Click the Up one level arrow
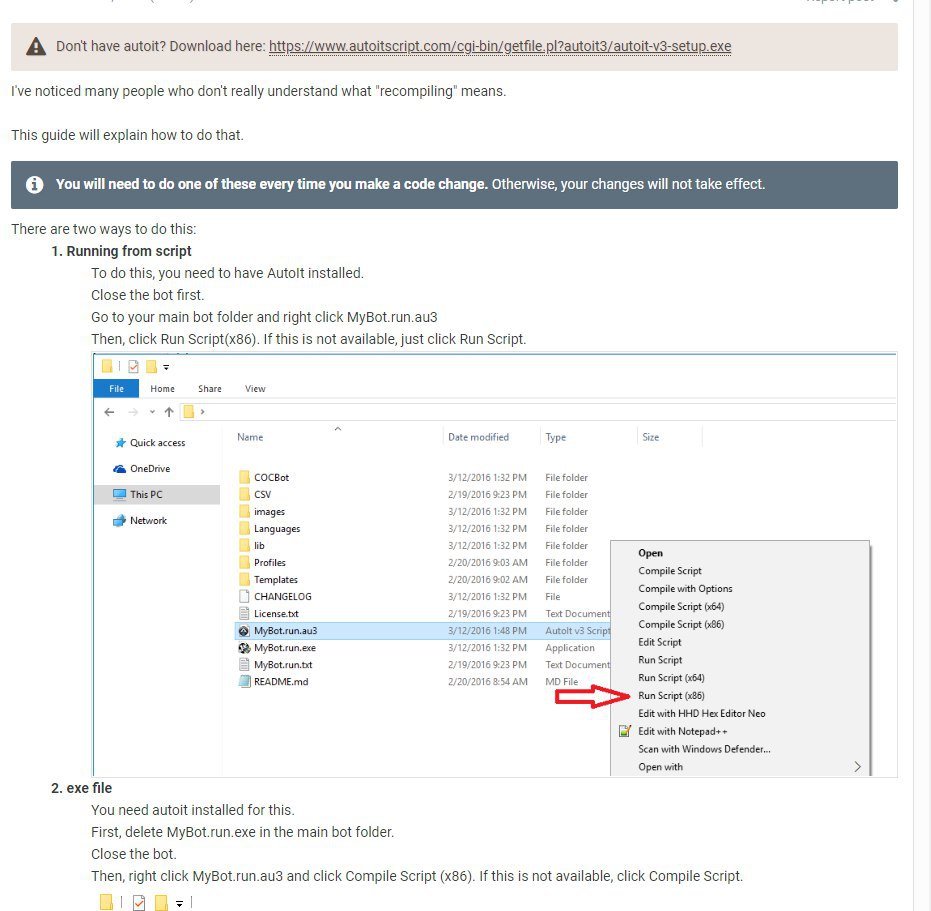The image size is (931, 911). coord(169,412)
